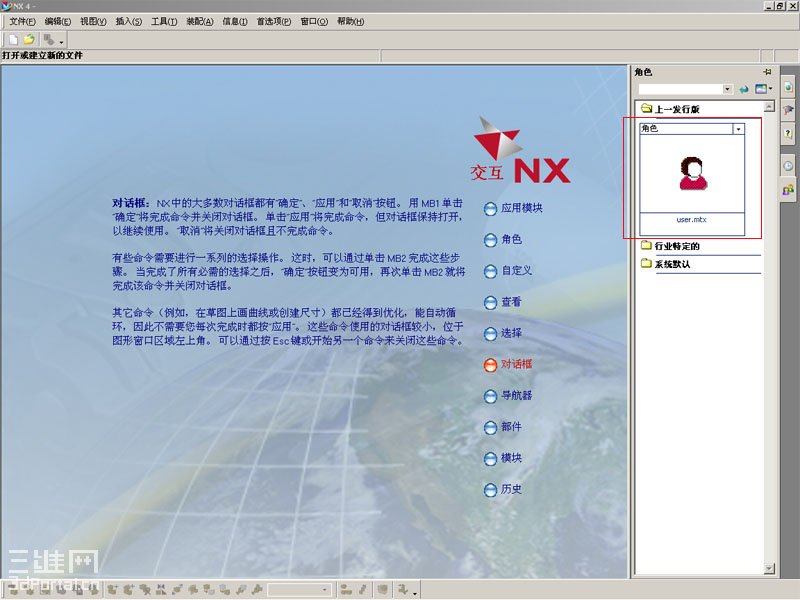
Task: Open the help question-mark resource tab
Action: (788, 134)
